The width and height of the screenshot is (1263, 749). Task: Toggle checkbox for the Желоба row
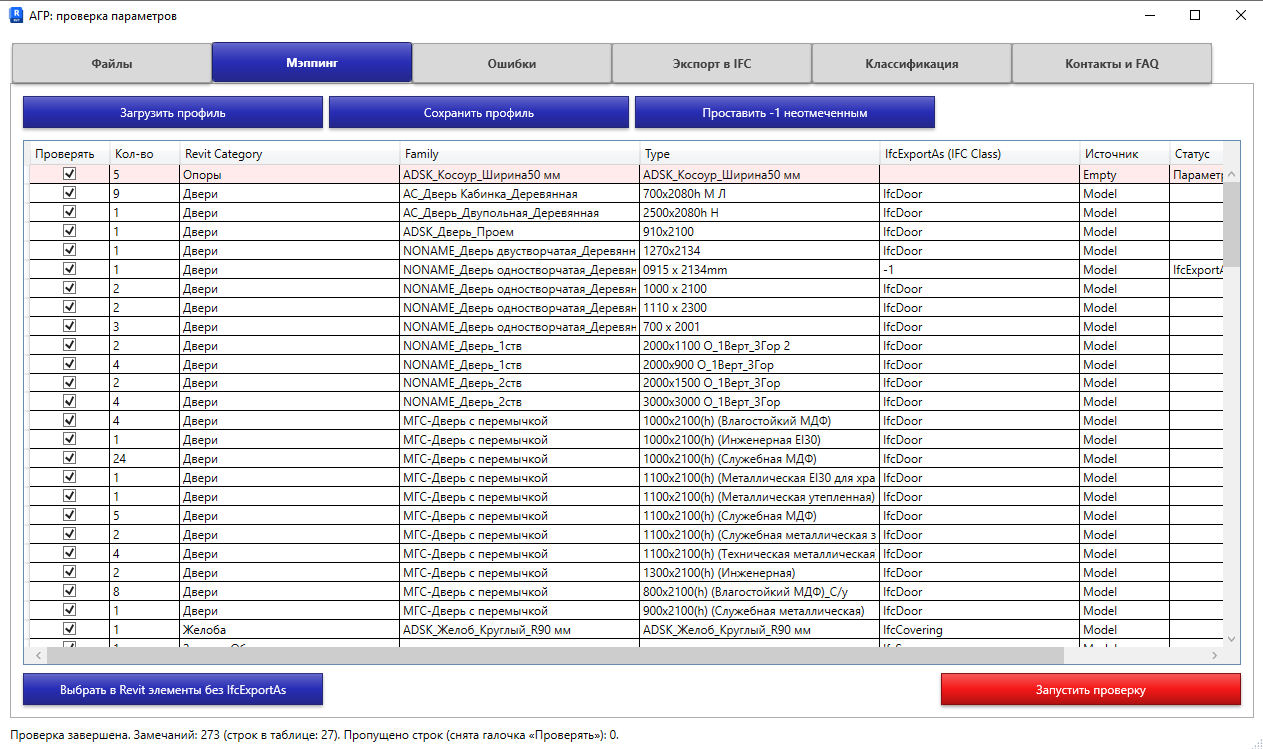[x=69, y=630]
